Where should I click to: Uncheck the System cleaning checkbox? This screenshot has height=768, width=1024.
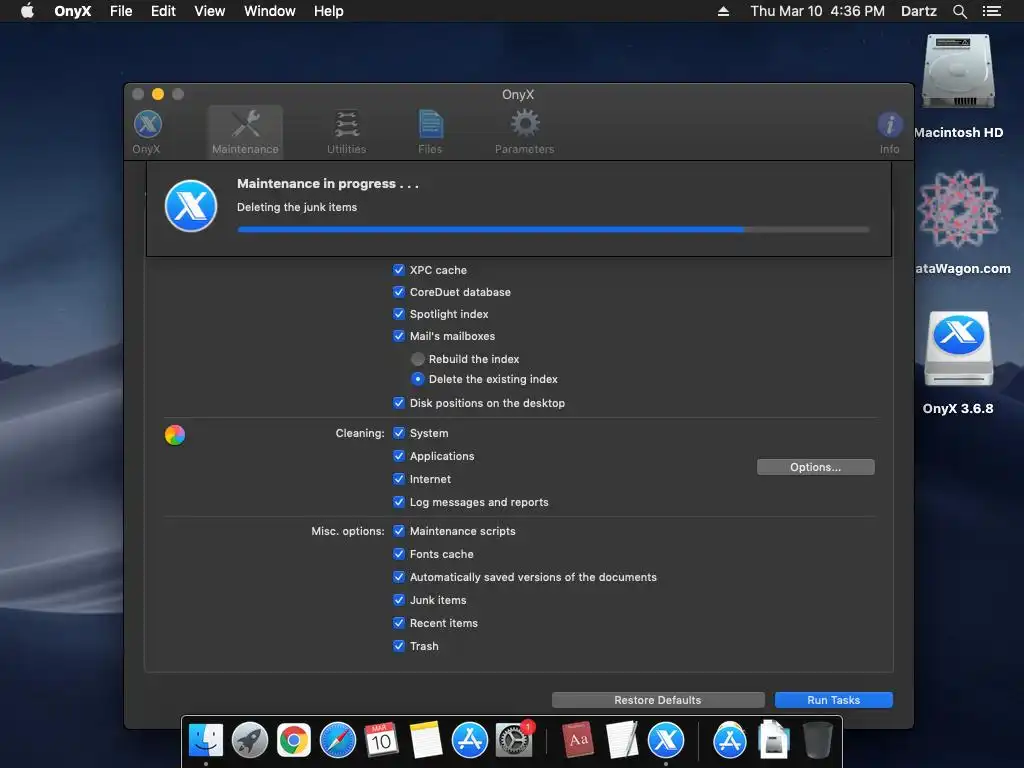coord(399,433)
